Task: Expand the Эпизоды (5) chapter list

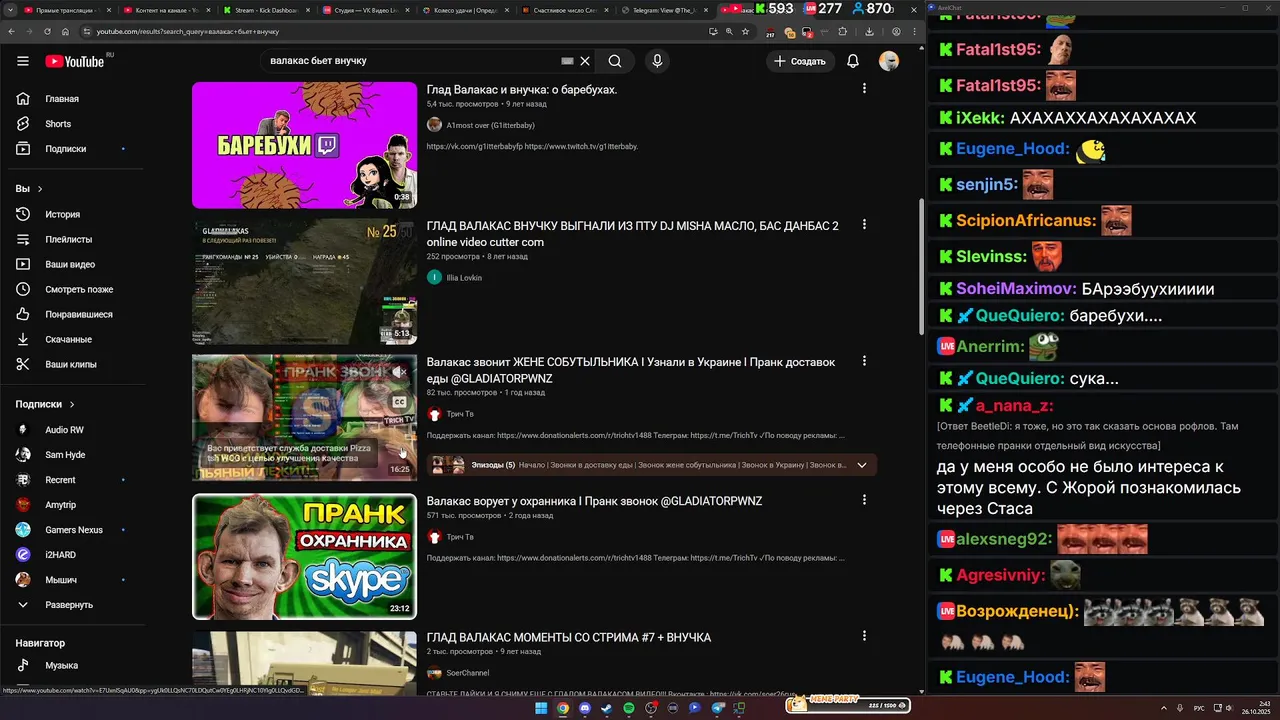Action: (862, 465)
